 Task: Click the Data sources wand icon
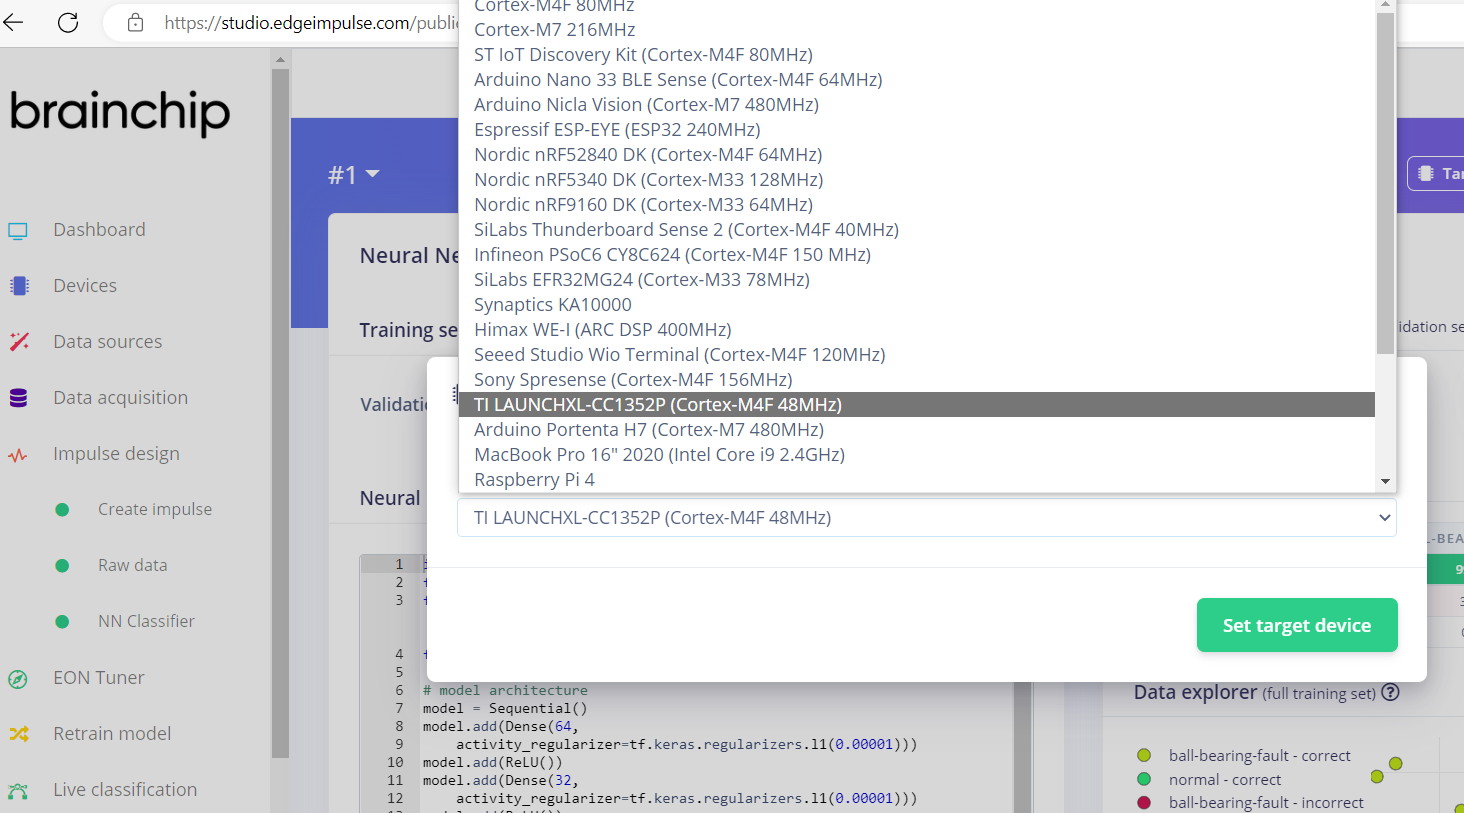[18, 342]
